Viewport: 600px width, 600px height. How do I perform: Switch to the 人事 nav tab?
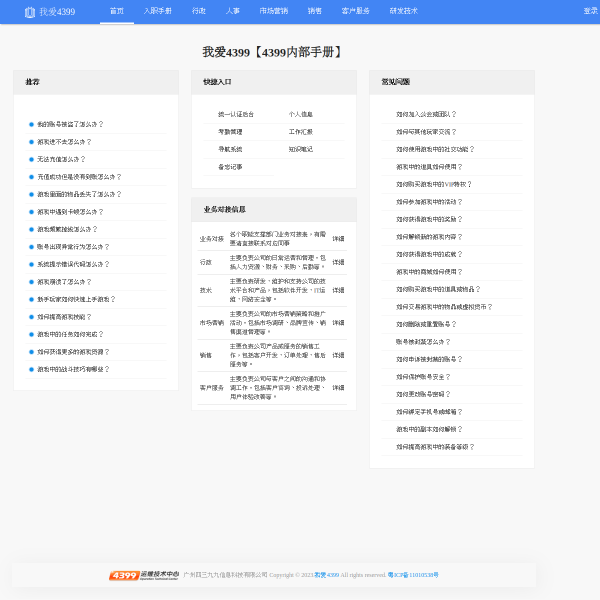[233, 11]
